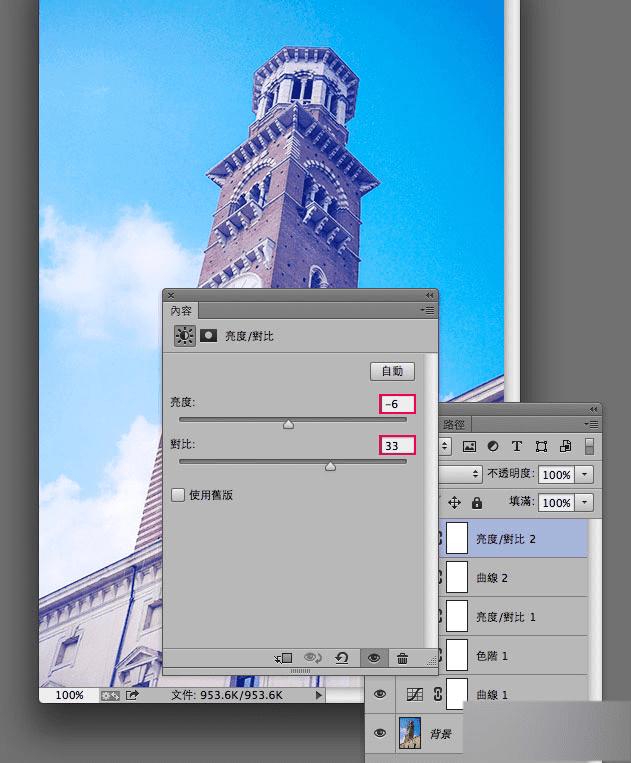Click the 亮度/對比 1 layer mask thumbnail
631x763 pixels.
coord(457,616)
